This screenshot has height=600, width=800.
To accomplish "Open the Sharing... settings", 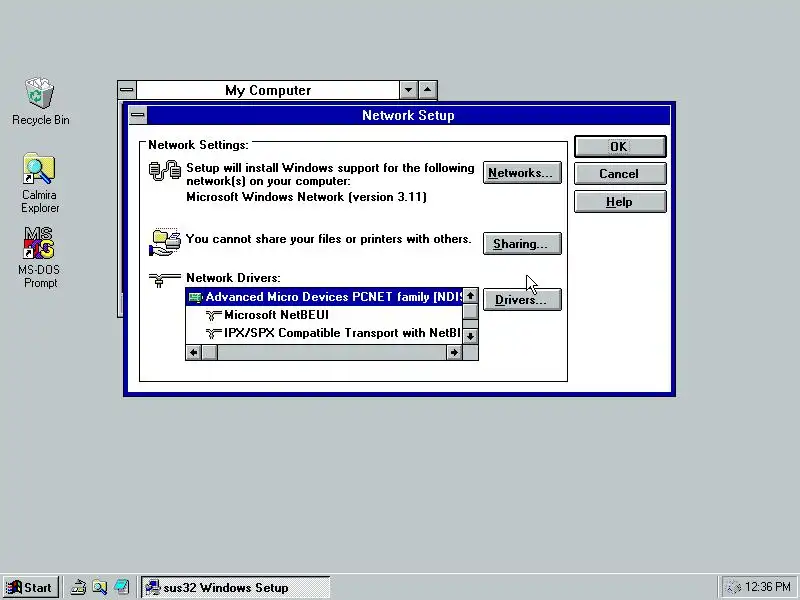I will 522,244.
